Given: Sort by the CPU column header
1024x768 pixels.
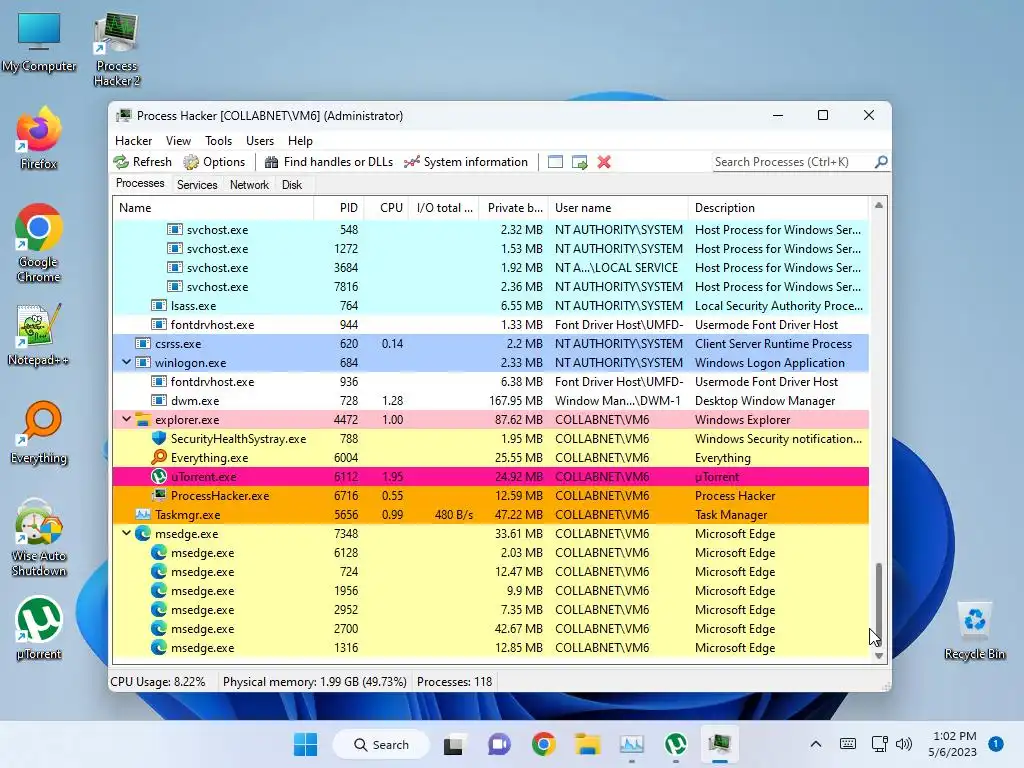Looking at the screenshot, I should [x=387, y=208].
